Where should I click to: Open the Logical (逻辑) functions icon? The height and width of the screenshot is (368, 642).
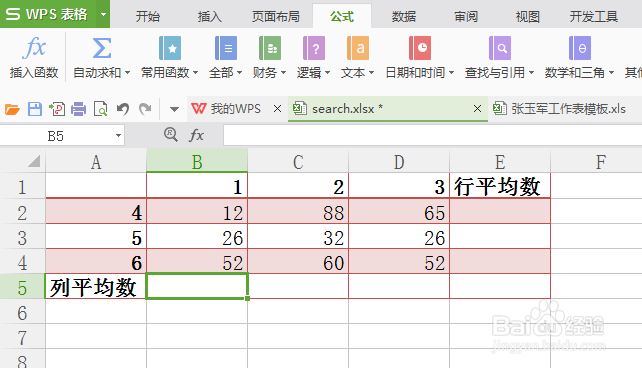point(314,48)
